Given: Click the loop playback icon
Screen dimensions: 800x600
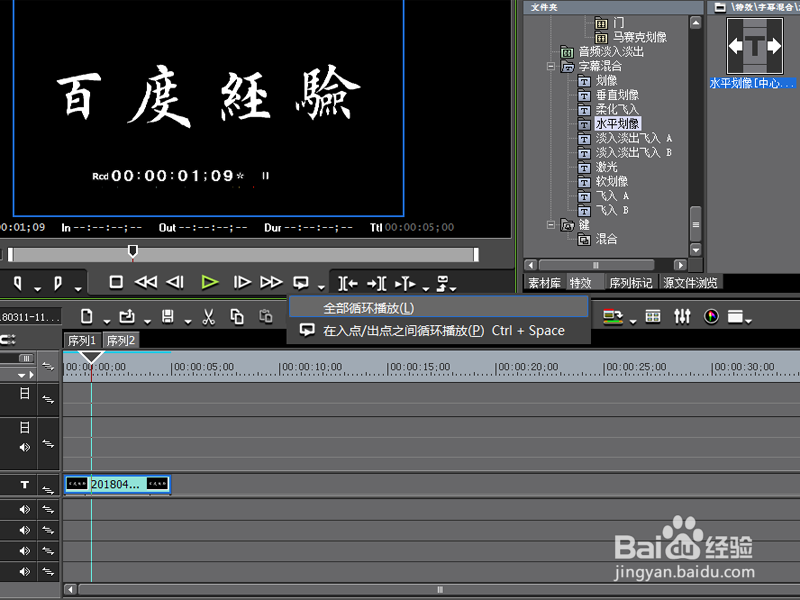Looking at the screenshot, I should tap(301, 283).
